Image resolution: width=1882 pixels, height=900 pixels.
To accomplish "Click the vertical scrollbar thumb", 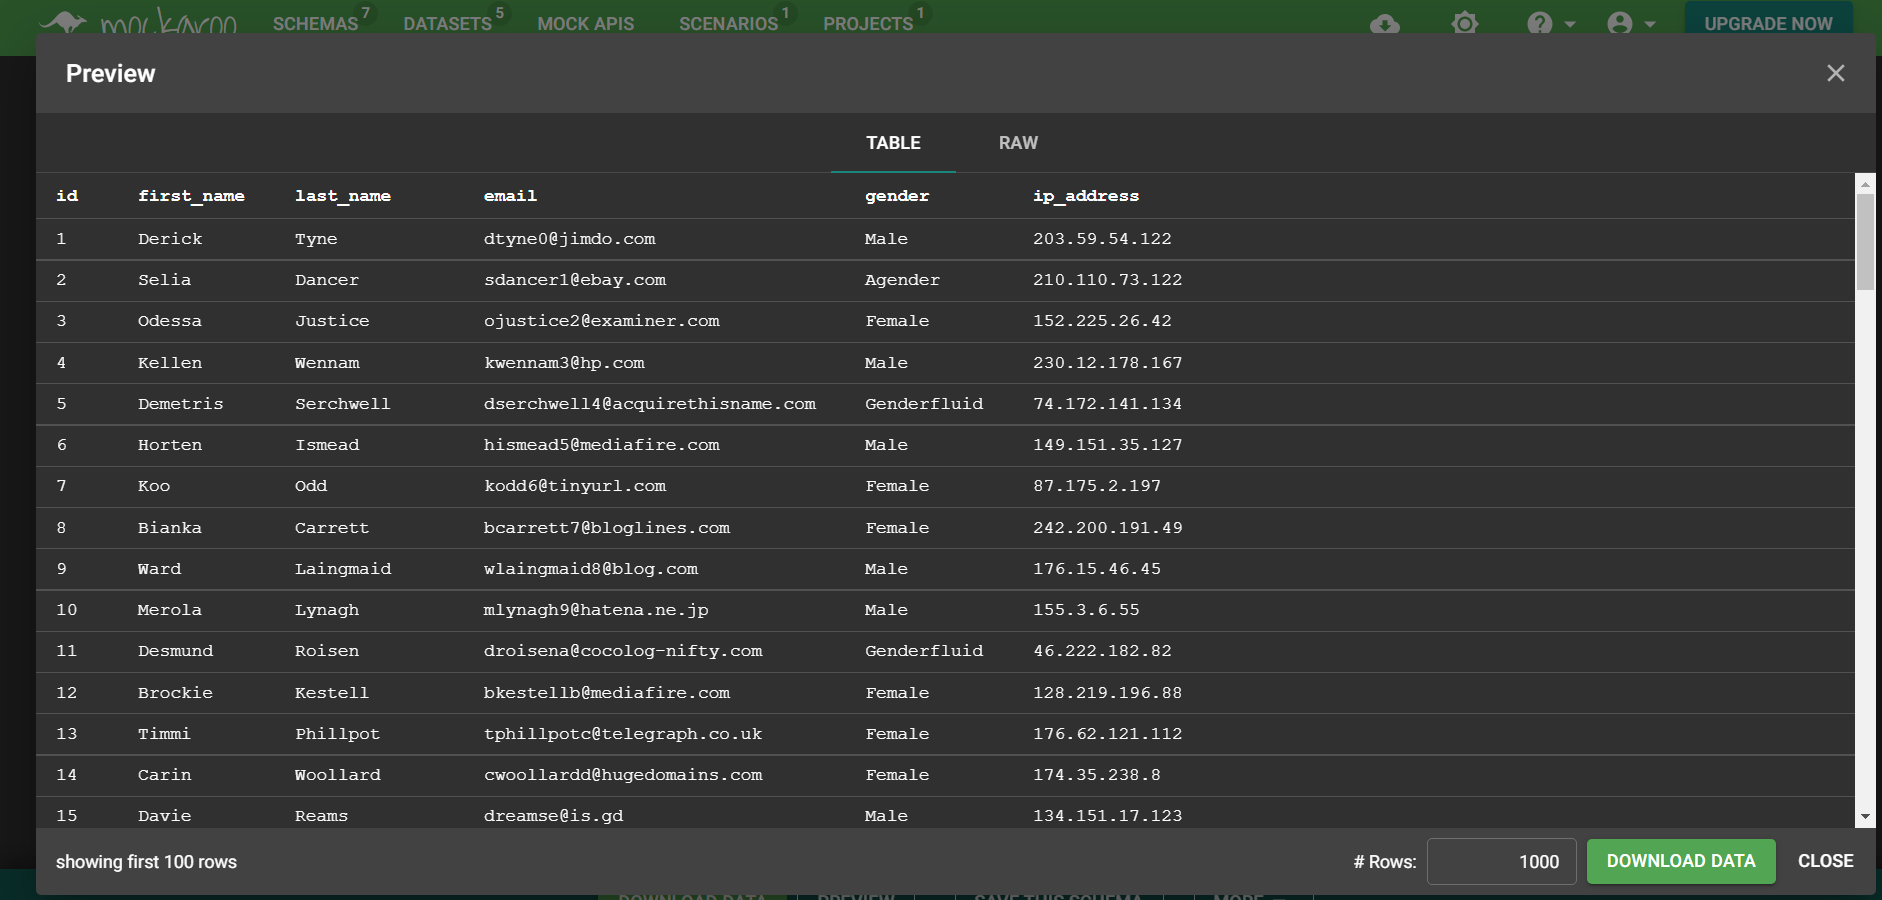I will 1865,242.
